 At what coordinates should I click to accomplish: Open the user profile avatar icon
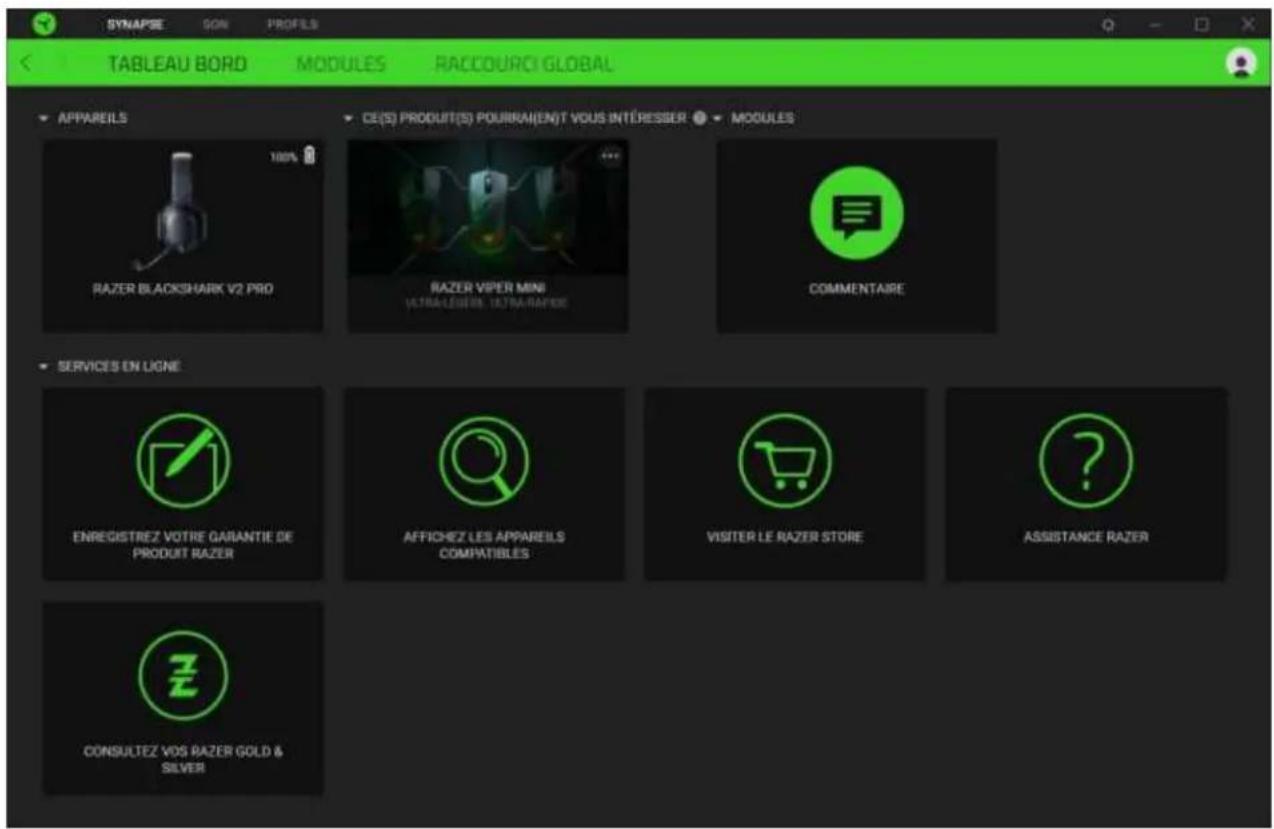tap(1241, 64)
